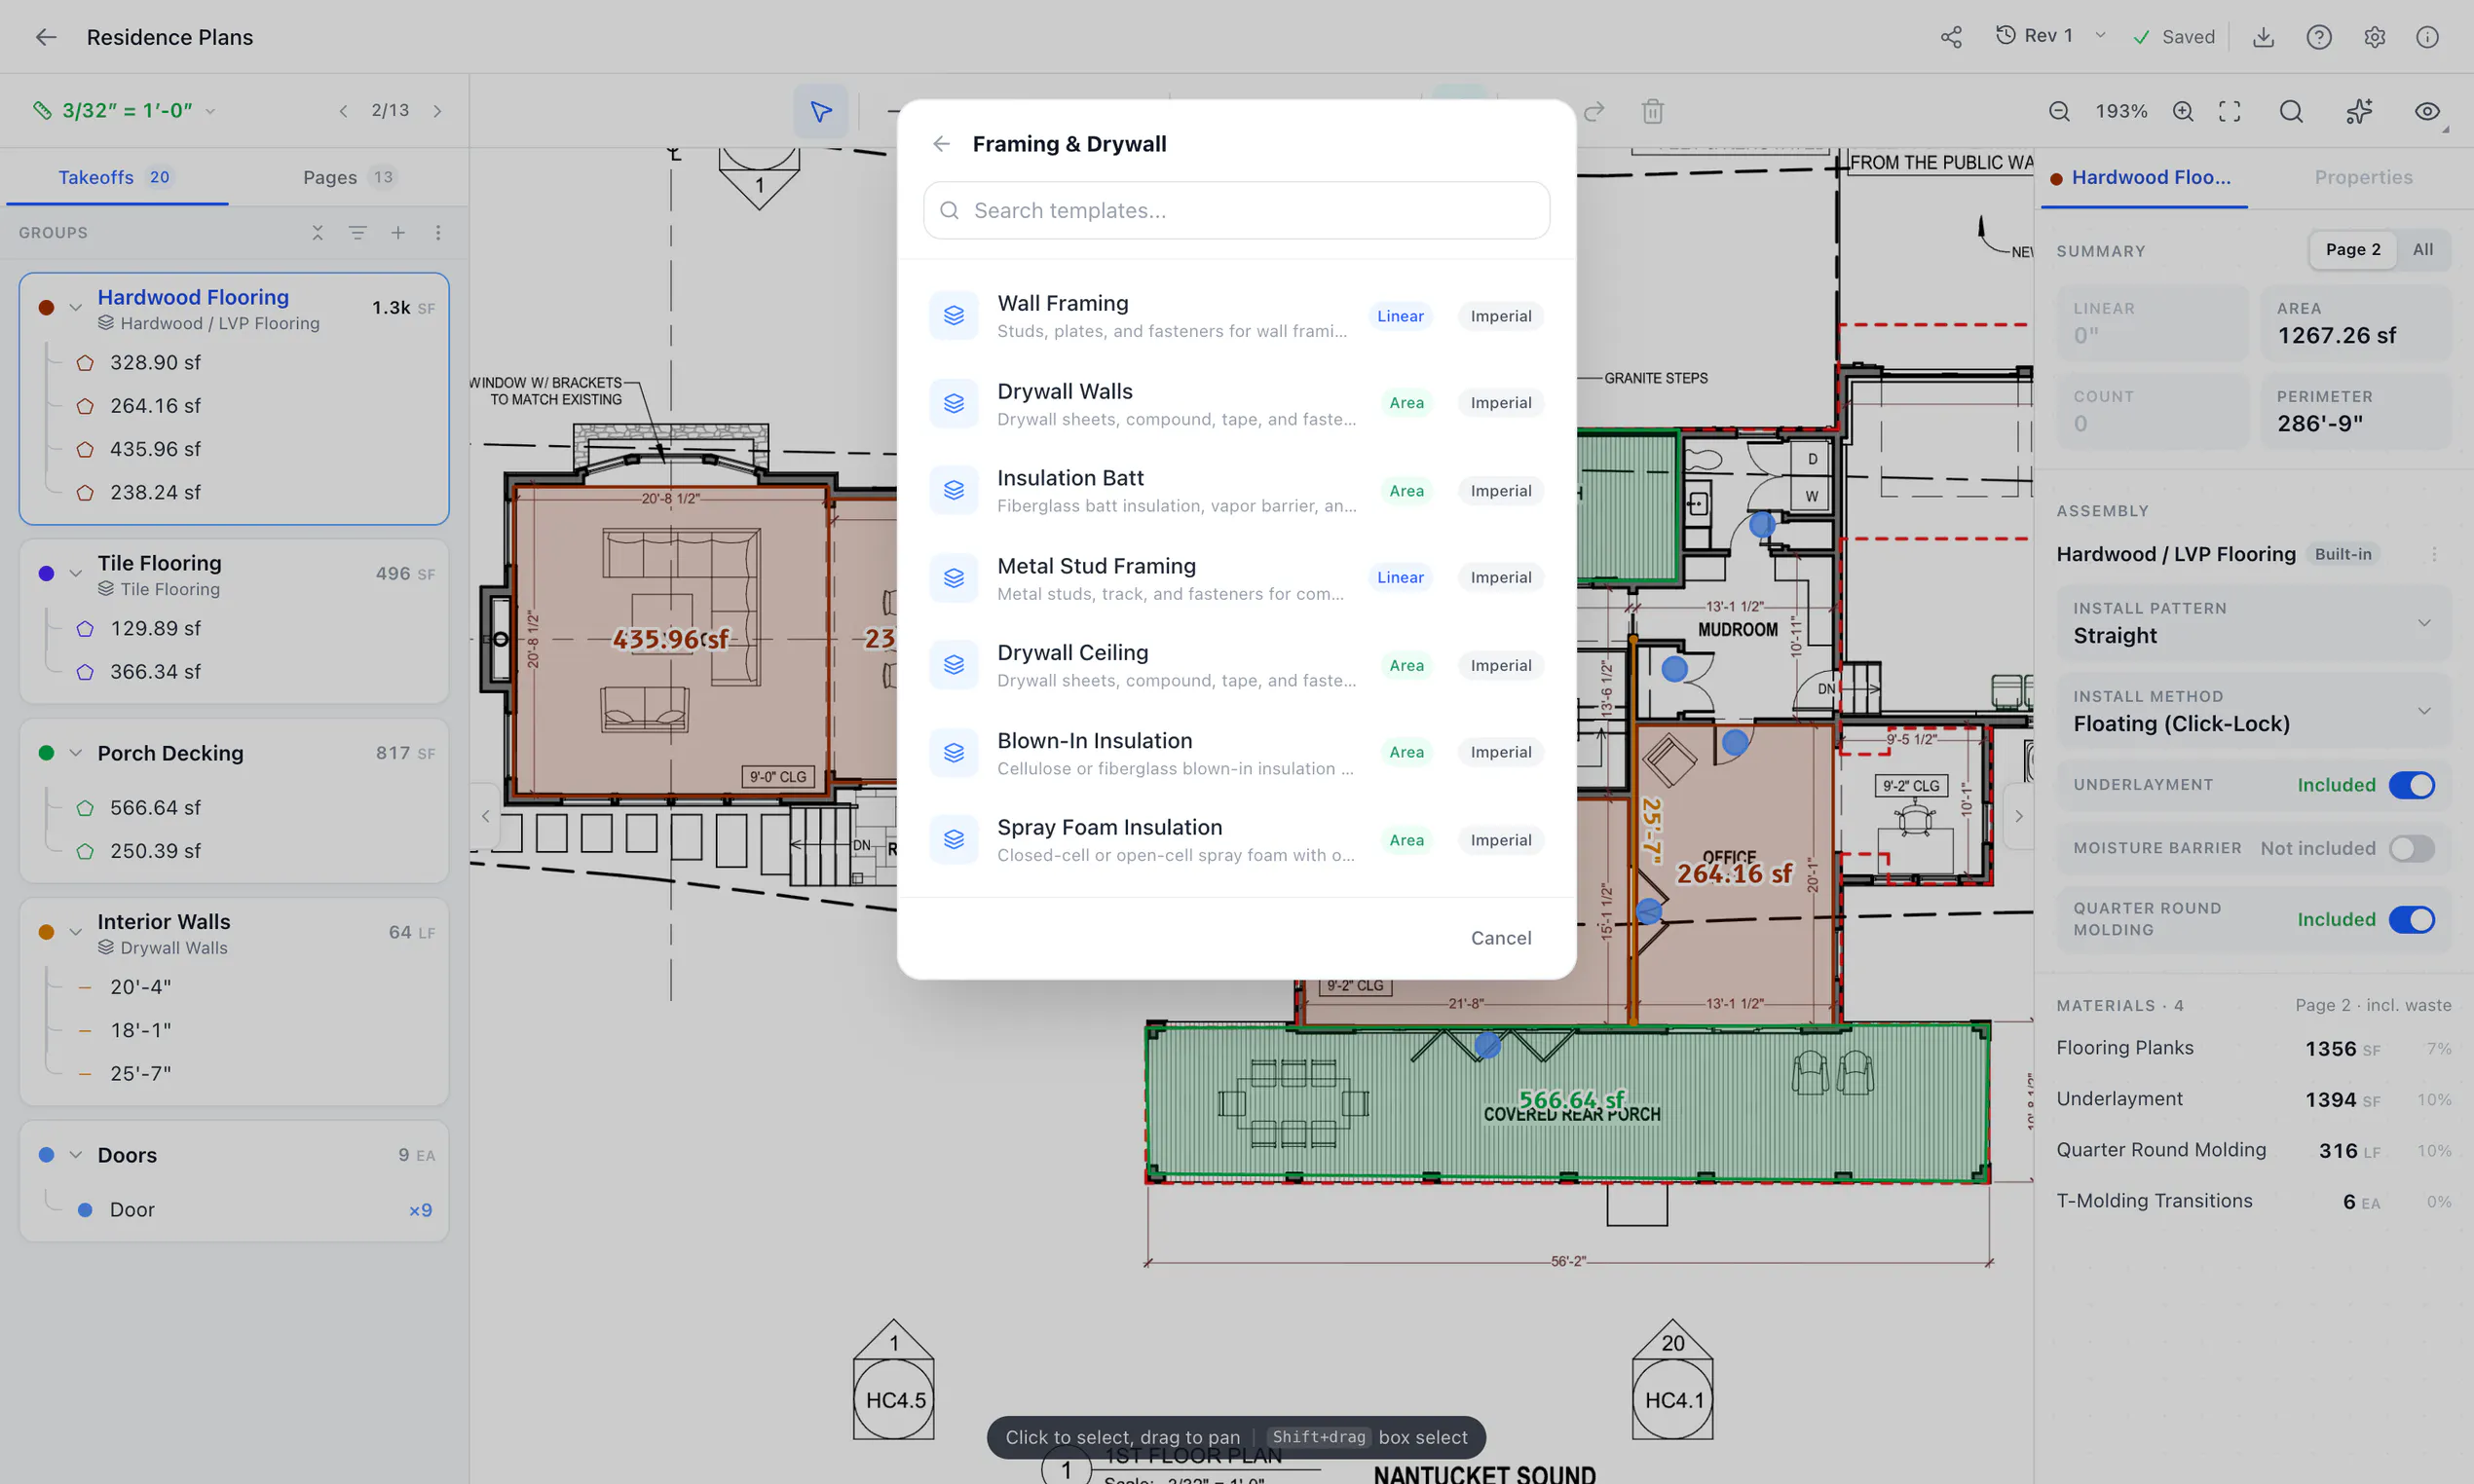Click the search icon in canvas toolbar
Image resolution: width=2474 pixels, height=1484 pixels.
coord(2291,111)
